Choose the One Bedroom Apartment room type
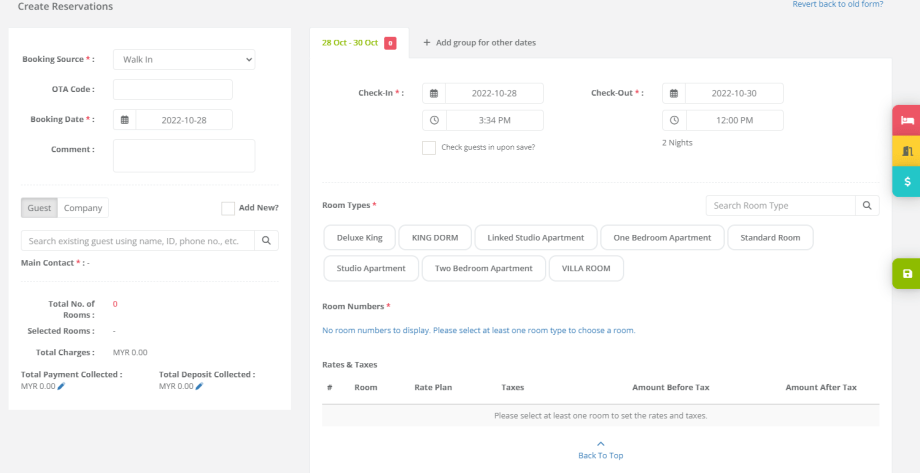The width and height of the screenshot is (920, 473). 662,238
